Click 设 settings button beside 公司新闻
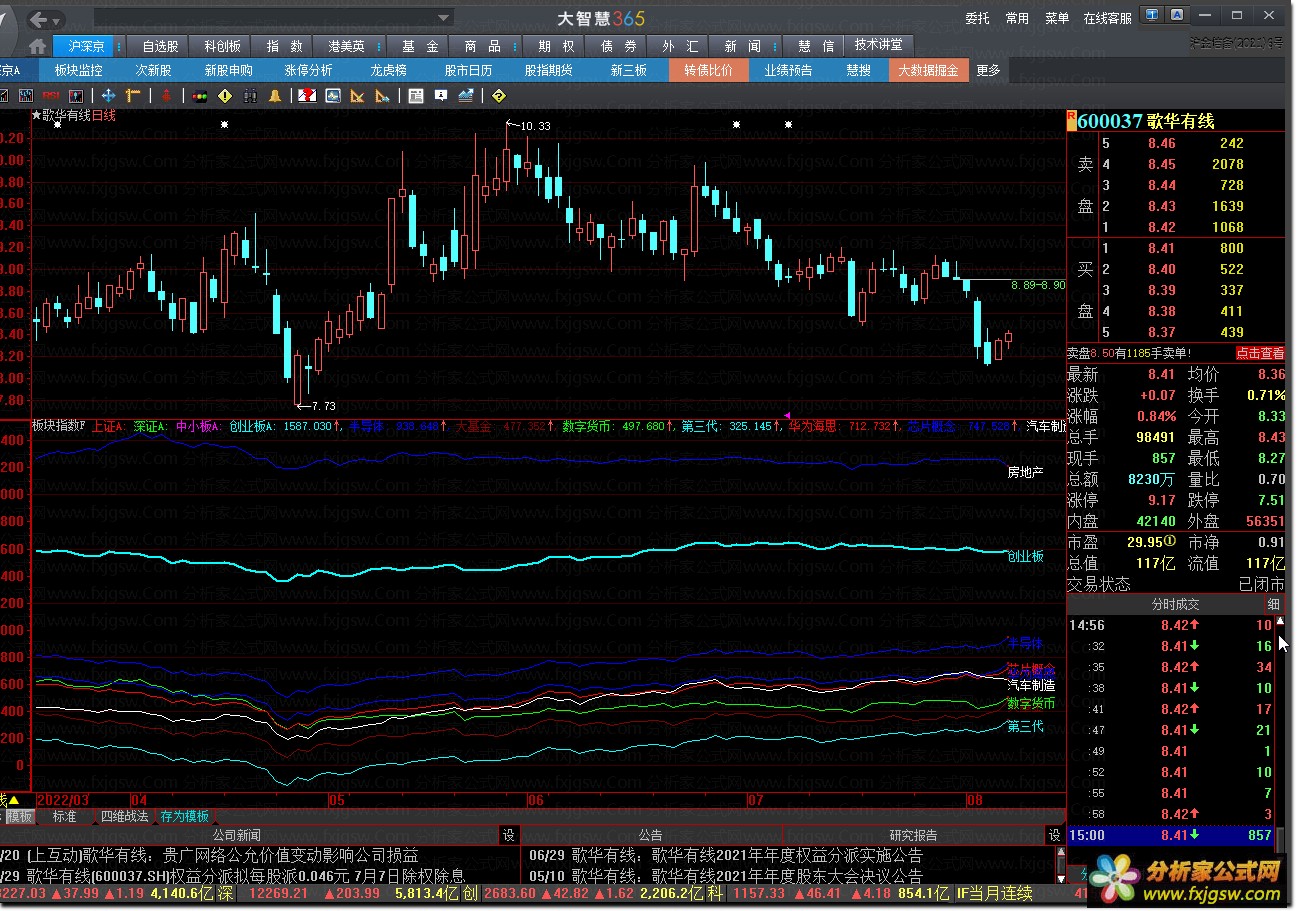Viewport: 1297px width, 911px height. (508, 835)
